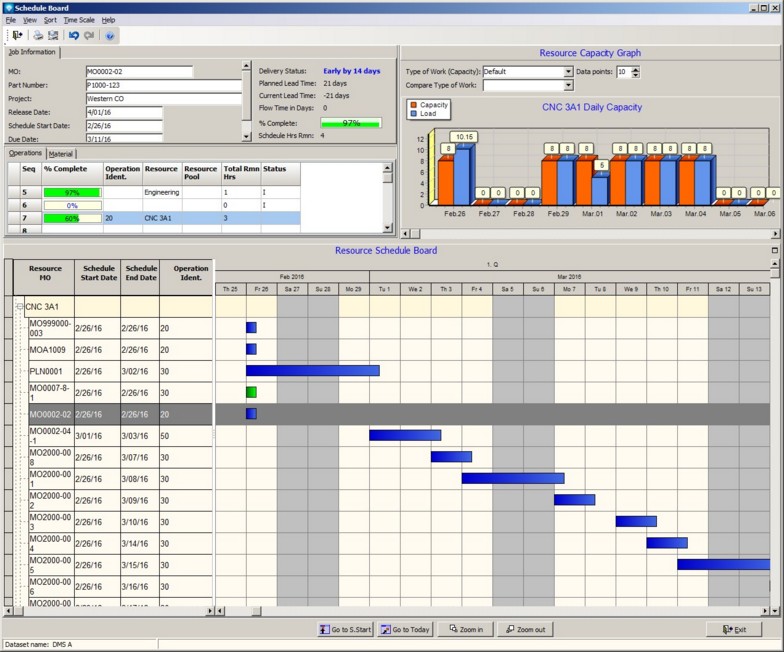Image resolution: width=784 pixels, height=652 pixels.
Task: Click the Go to S.Start button
Action: (x=344, y=629)
